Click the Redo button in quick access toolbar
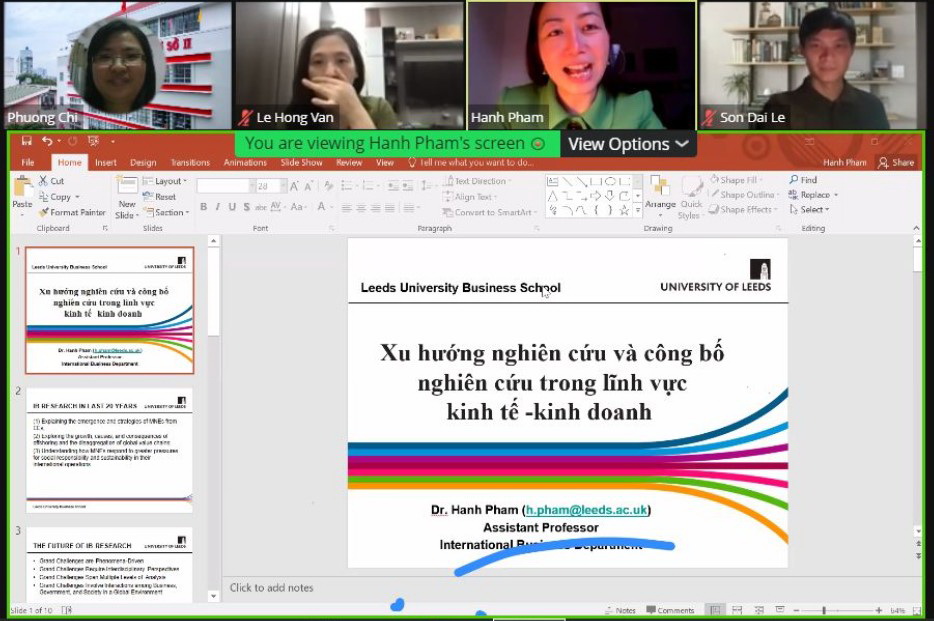Image resolution: width=934 pixels, height=621 pixels. (73, 141)
